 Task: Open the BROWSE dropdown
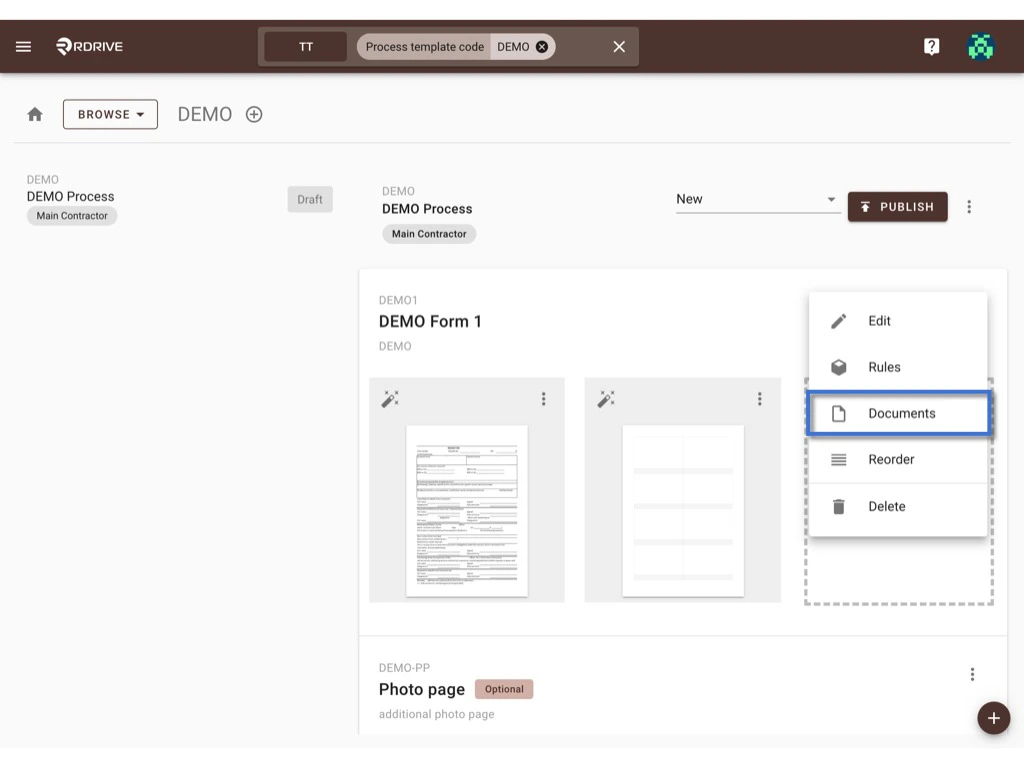[x=110, y=114]
